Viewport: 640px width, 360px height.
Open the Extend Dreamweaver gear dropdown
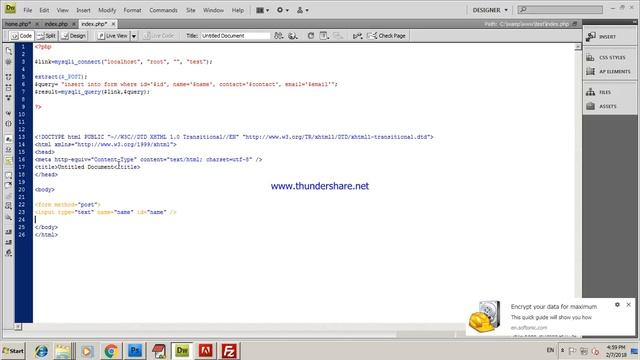pyautogui.click(x=282, y=10)
